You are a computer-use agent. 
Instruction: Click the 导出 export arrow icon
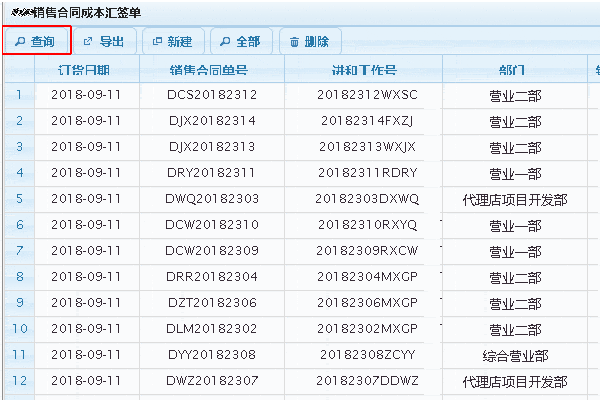pos(88,41)
